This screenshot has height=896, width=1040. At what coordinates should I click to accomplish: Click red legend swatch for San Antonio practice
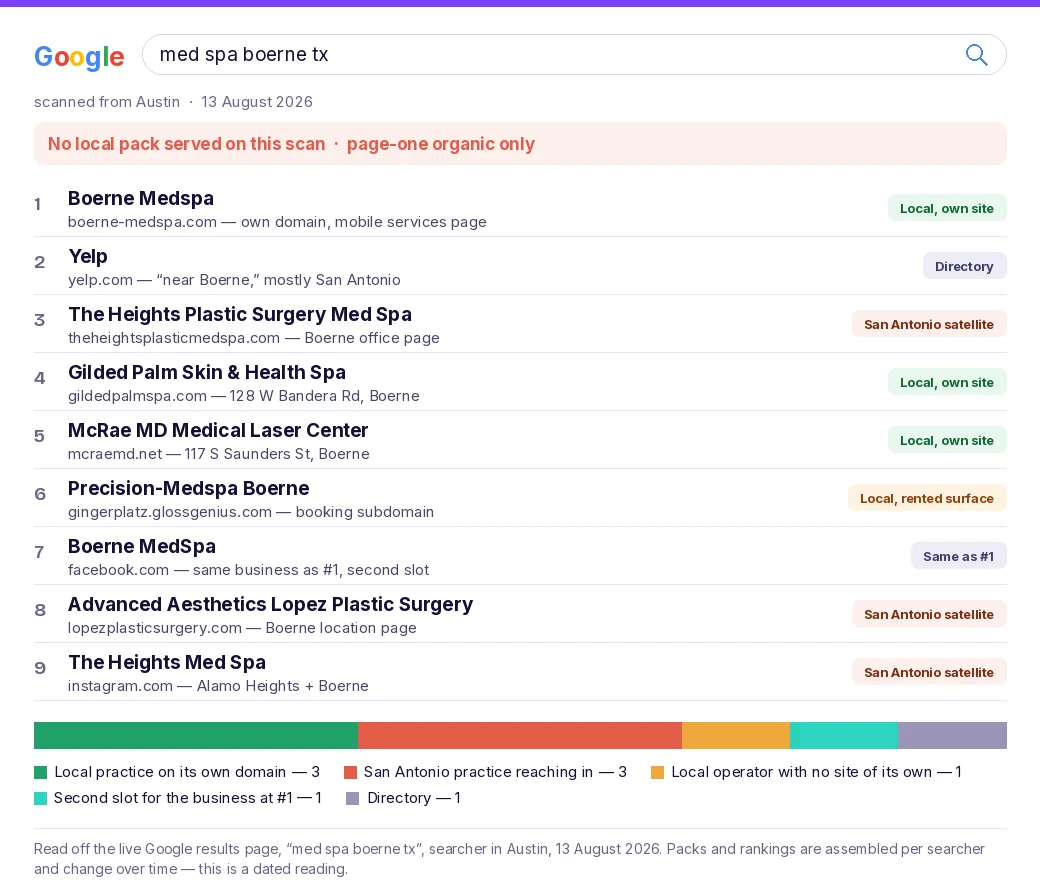[x=350, y=773]
